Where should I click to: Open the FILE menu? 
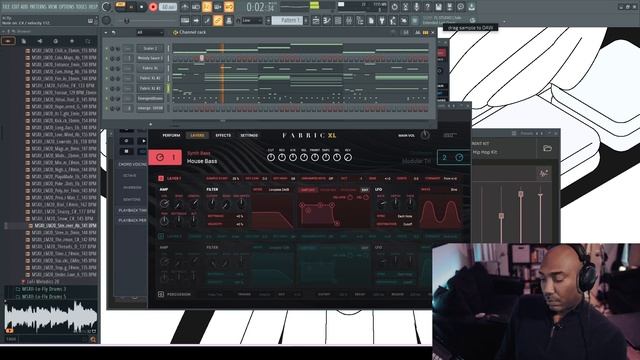click(x=7, y=6)
